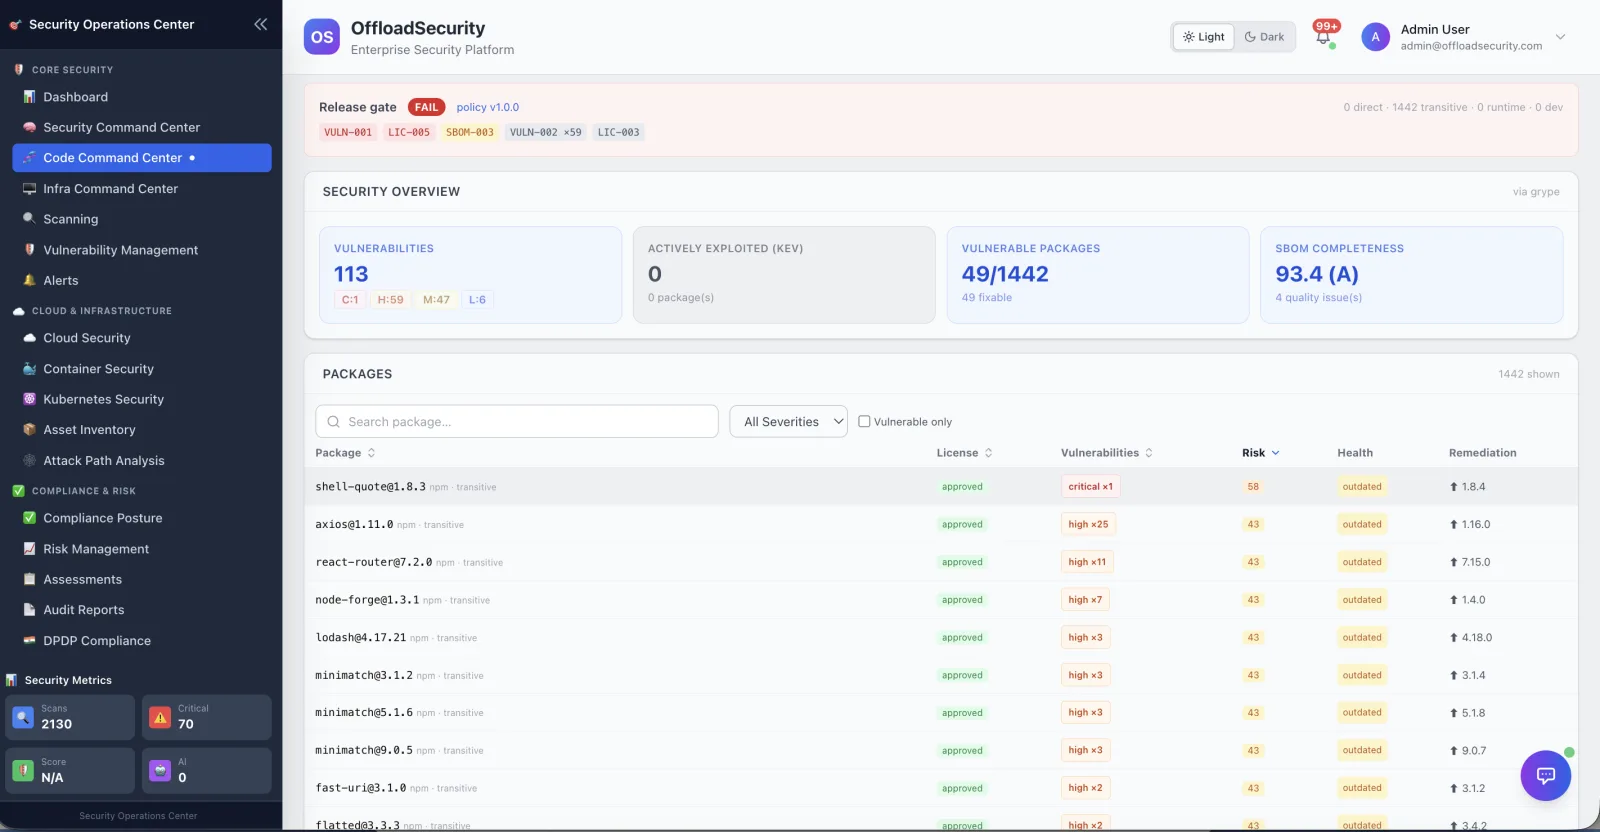
Task: Click the Kubernetes Security icon
Action: pos(29,399)
